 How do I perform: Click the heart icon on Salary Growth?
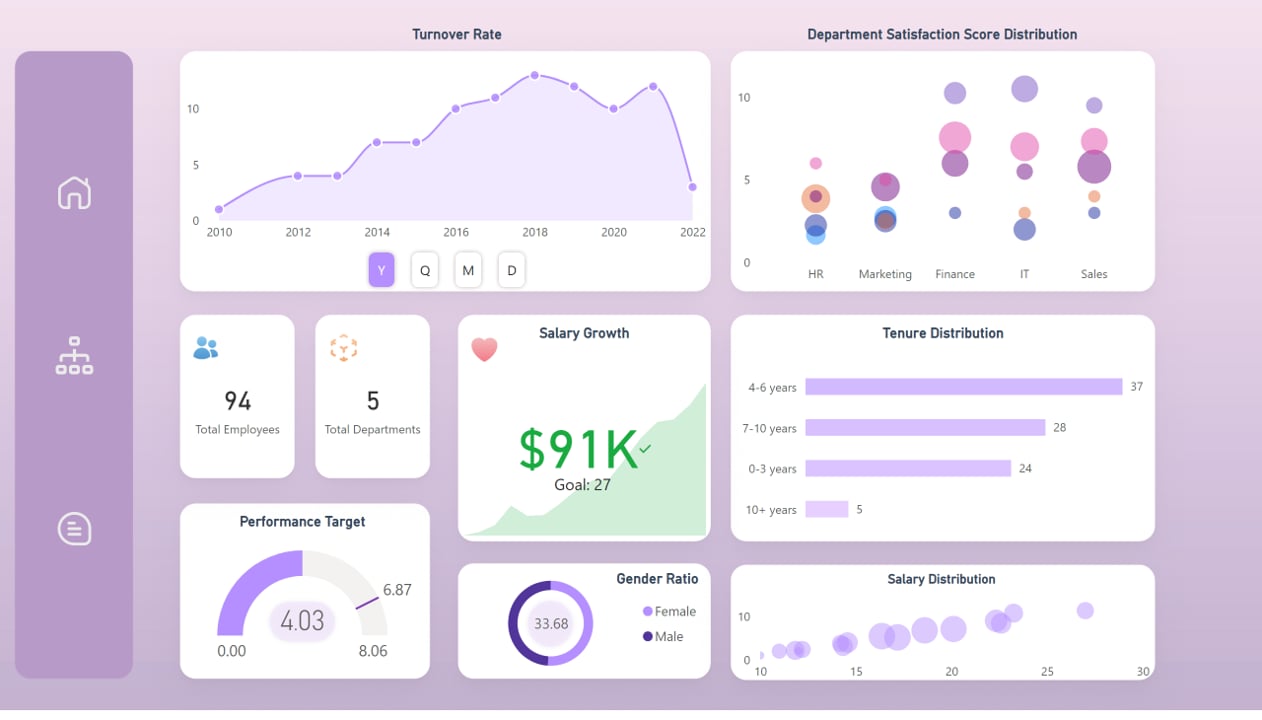tap(484, 349)
